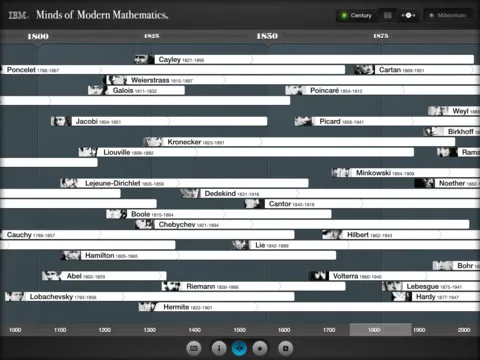480x360 pixels.
Task: Jump to year 2000 on bottom scale
Action: click(464, 330)
